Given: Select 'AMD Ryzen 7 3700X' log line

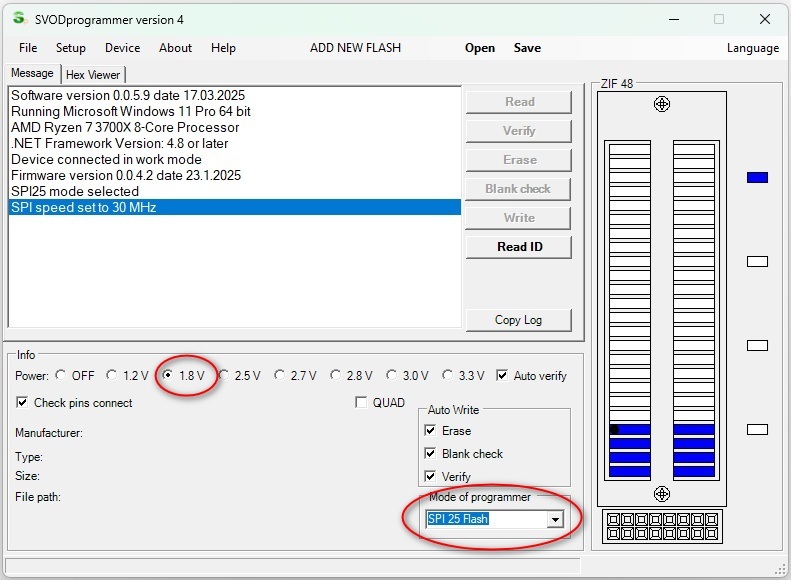Looking at the screenshot, I should coord(235,127).
